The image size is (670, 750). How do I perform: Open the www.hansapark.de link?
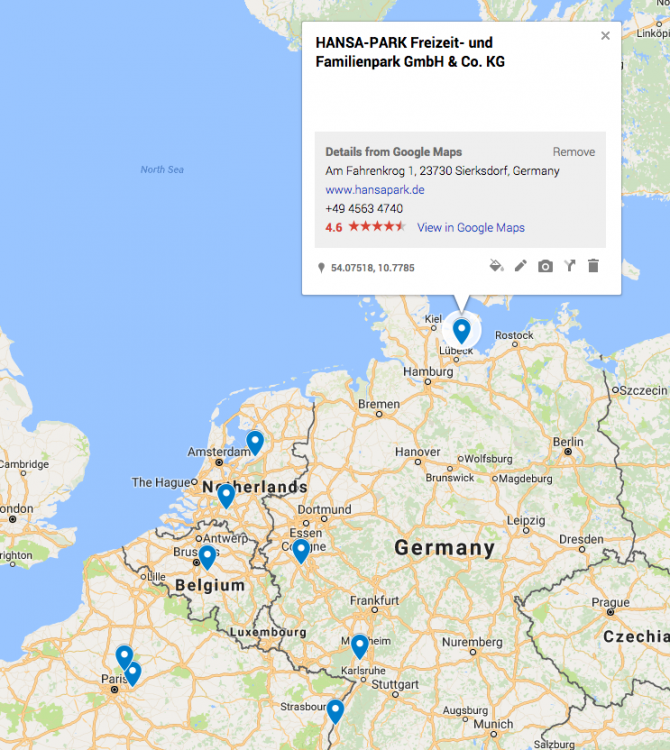(x=375, y=189)
